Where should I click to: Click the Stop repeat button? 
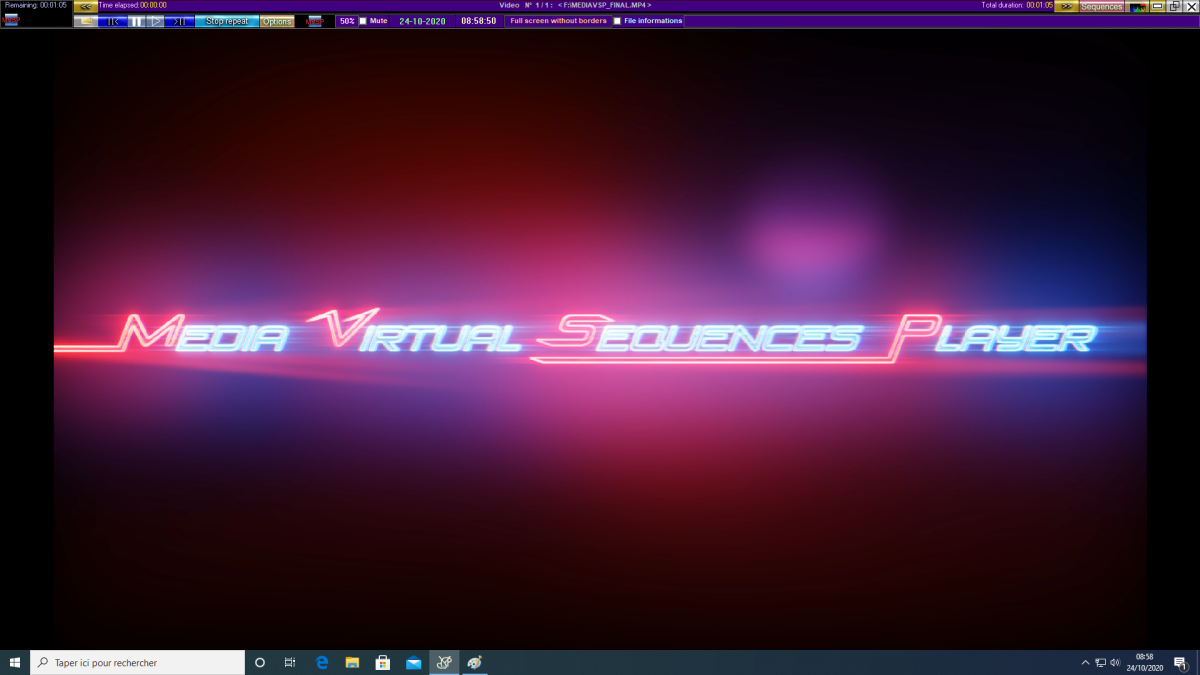(227, 21)
